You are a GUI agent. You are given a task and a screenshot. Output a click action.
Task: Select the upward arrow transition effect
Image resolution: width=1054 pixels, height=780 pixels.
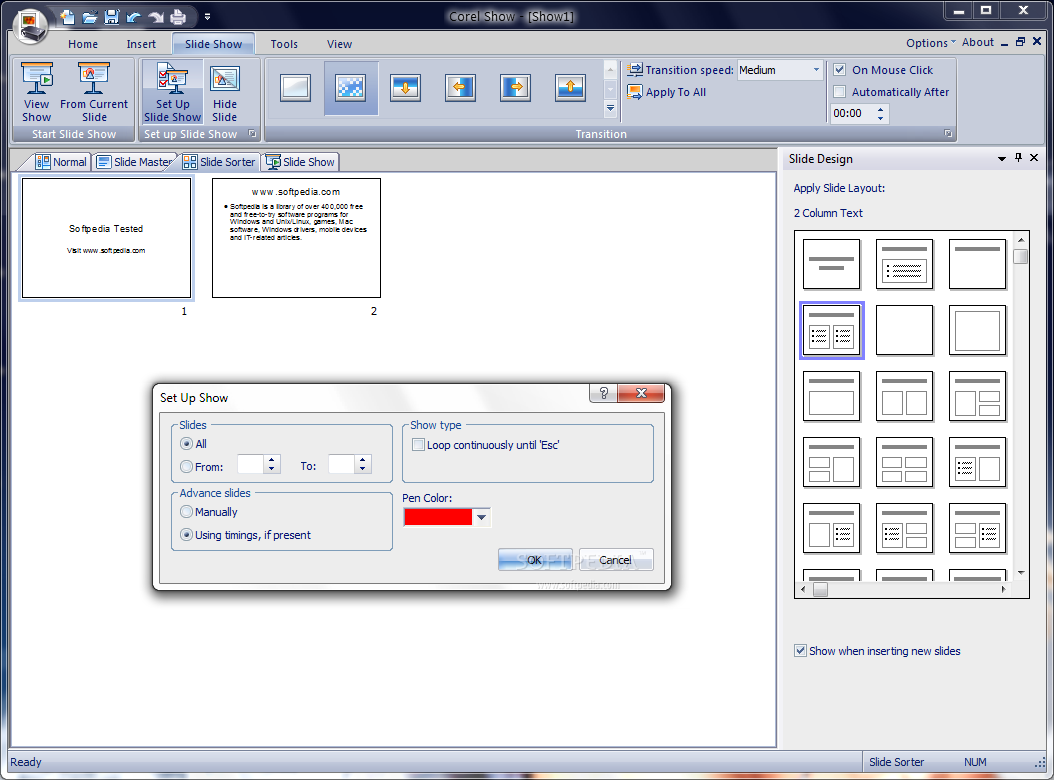coord(570,87)
